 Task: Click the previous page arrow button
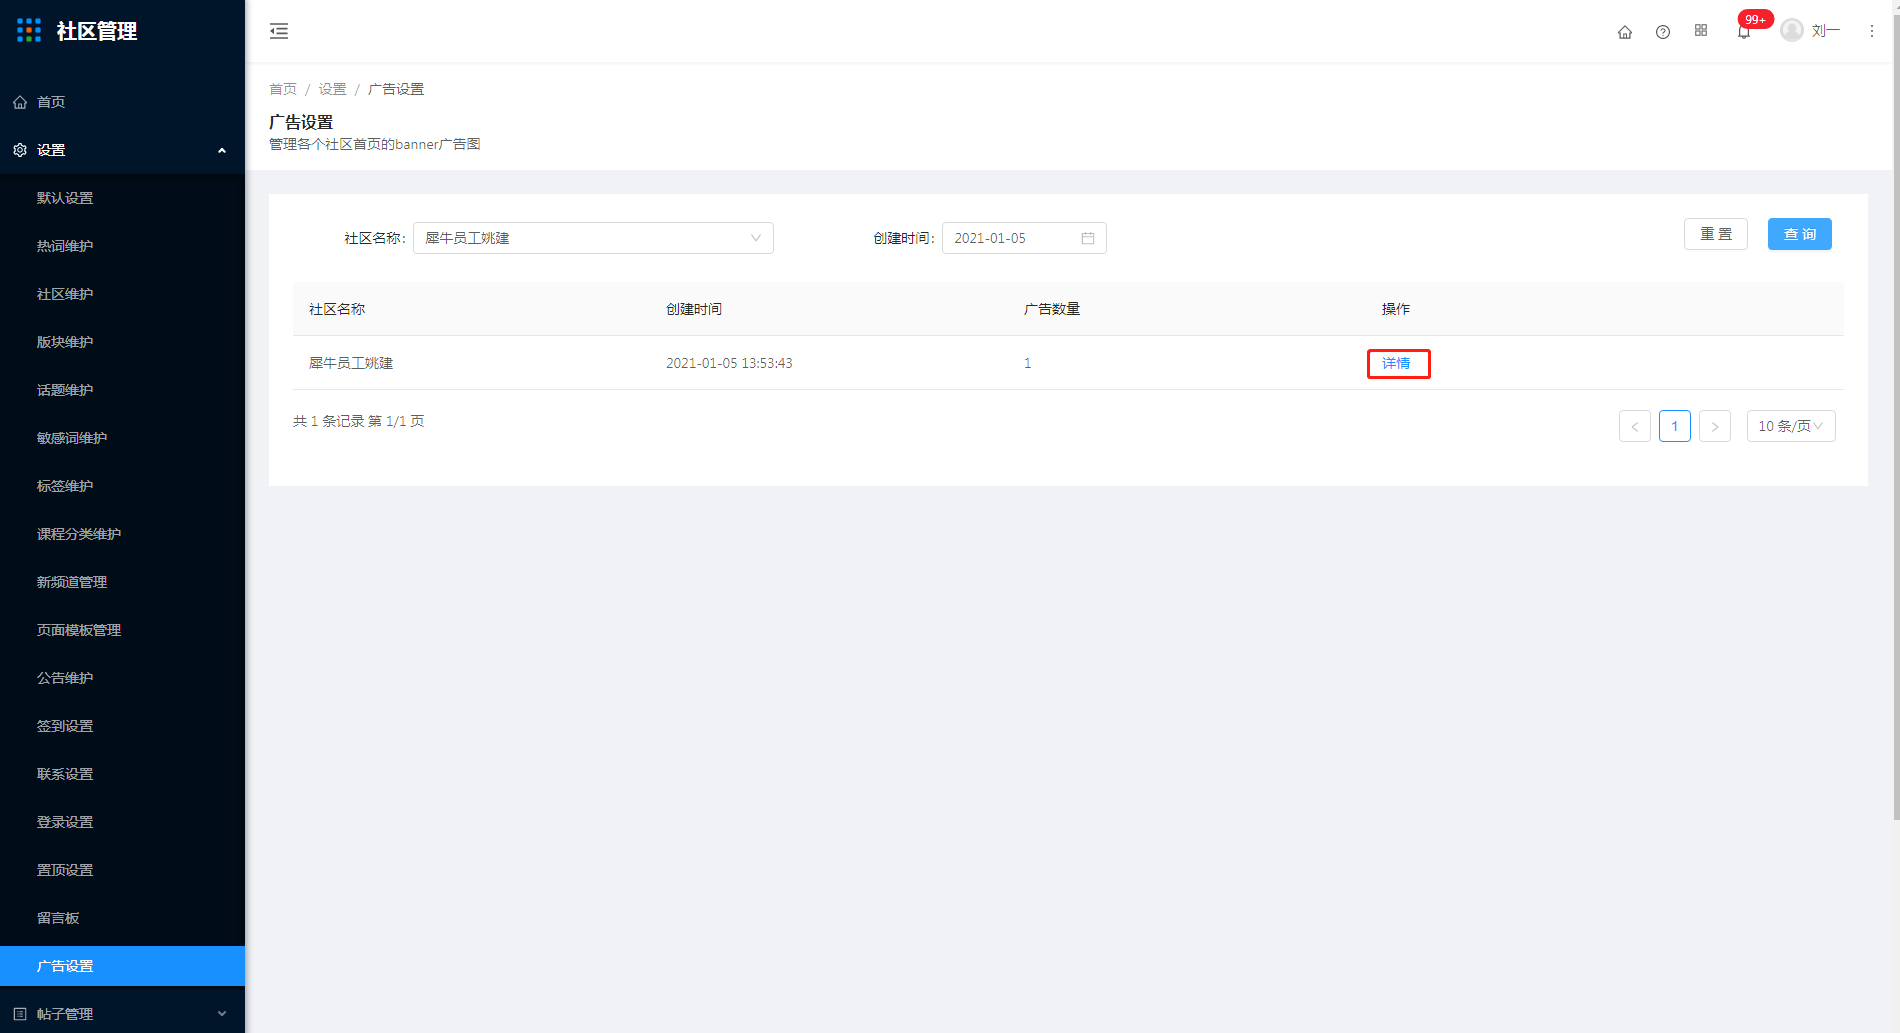[1635, 426]
